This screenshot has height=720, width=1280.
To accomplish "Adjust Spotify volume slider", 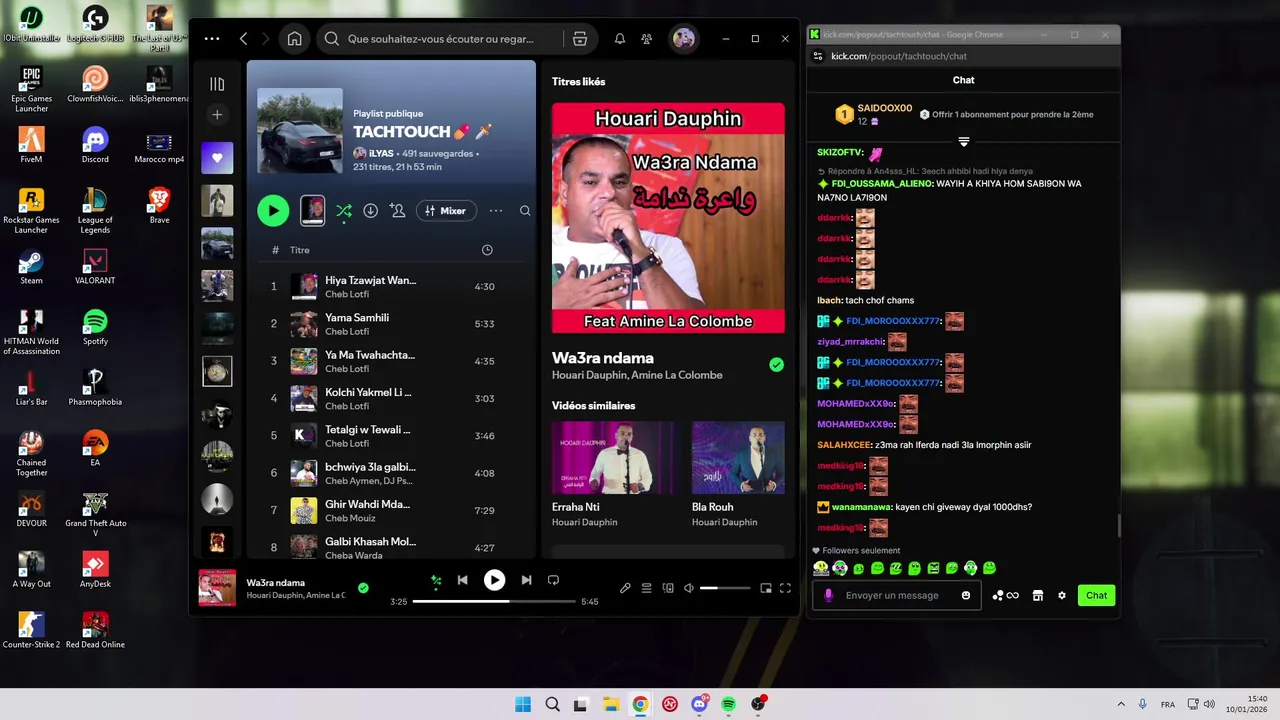I will click(x=725, y=588).
